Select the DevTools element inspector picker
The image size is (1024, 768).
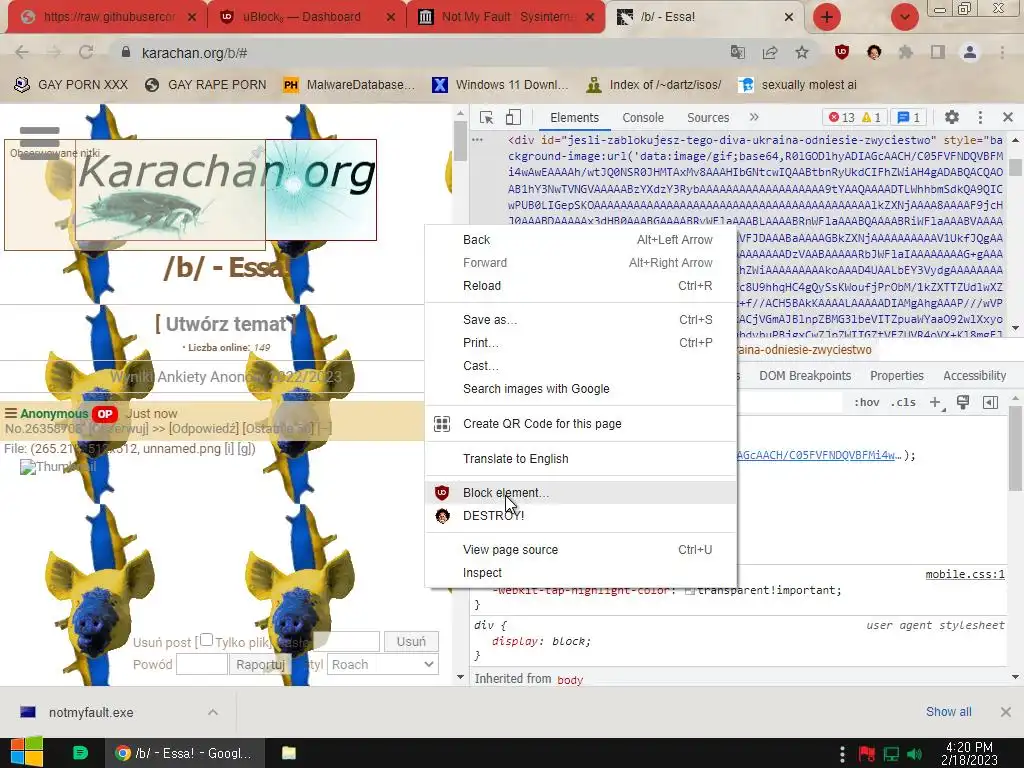click(x=487, y=118)
